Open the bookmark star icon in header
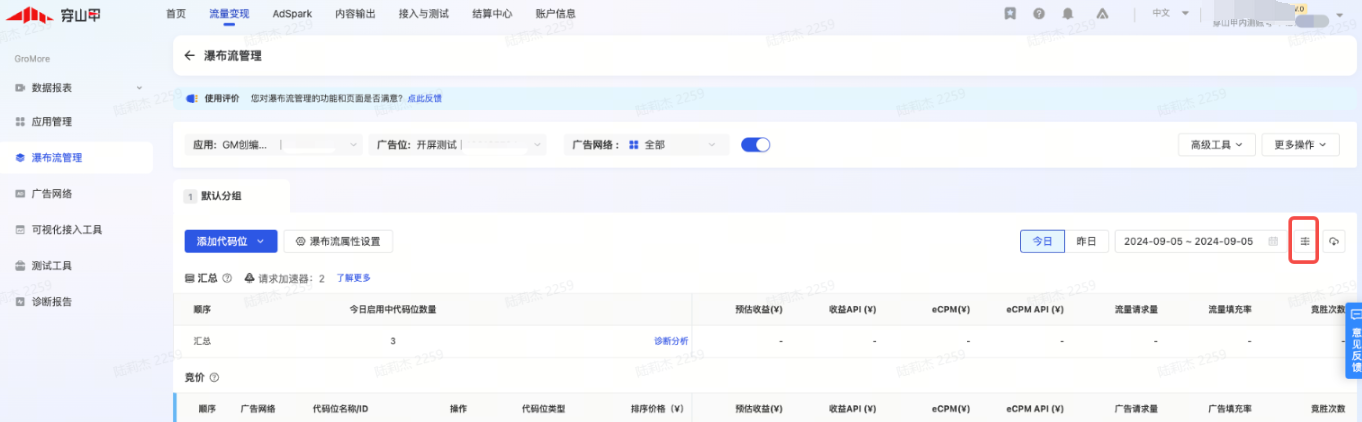 [1011, 14]
